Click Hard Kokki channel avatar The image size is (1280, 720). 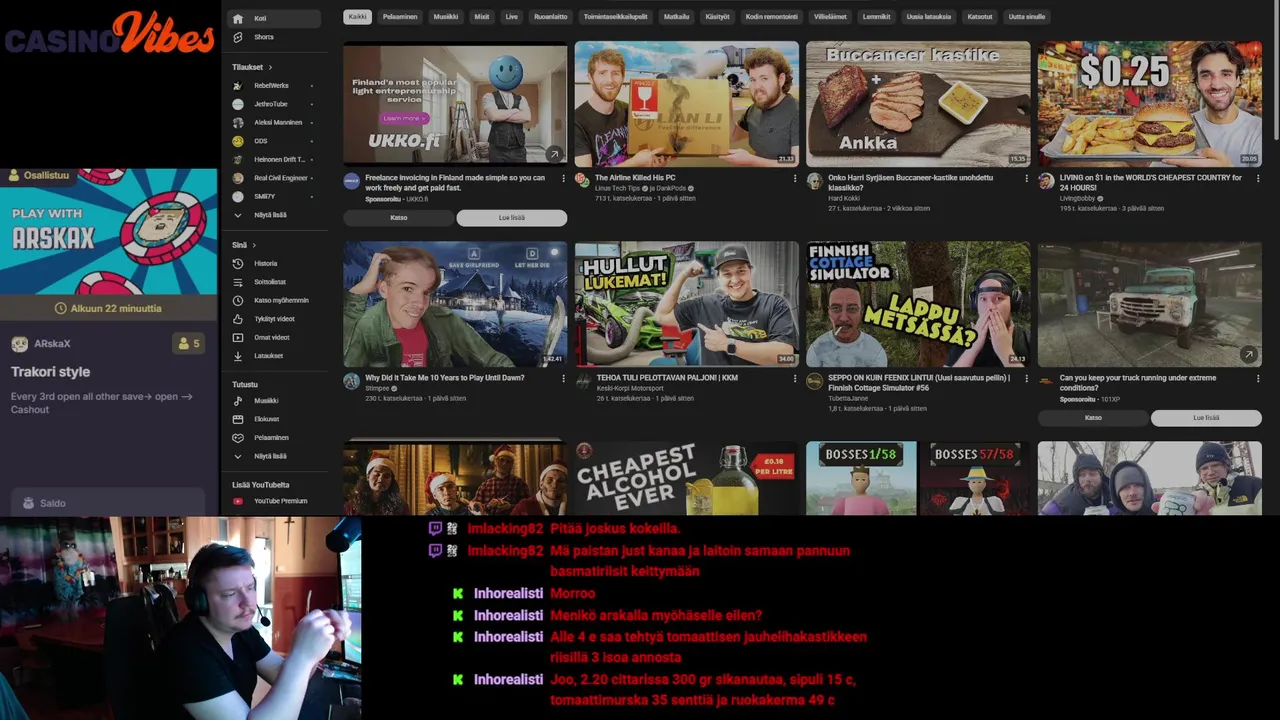pyautogui.click(x=814, y=181)
